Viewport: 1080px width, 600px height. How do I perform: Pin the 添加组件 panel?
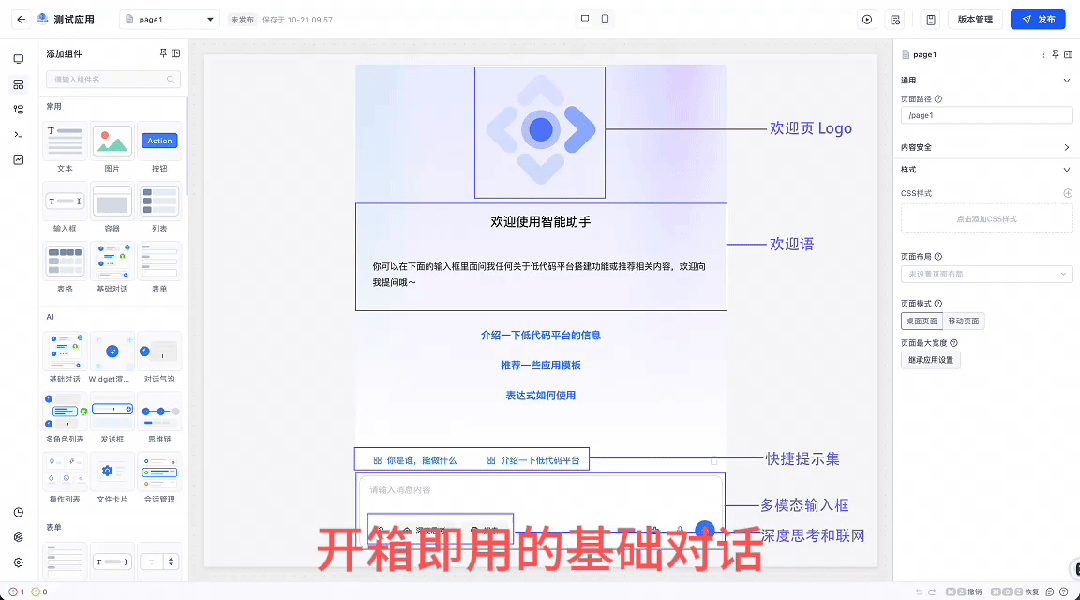pos(163,54)
